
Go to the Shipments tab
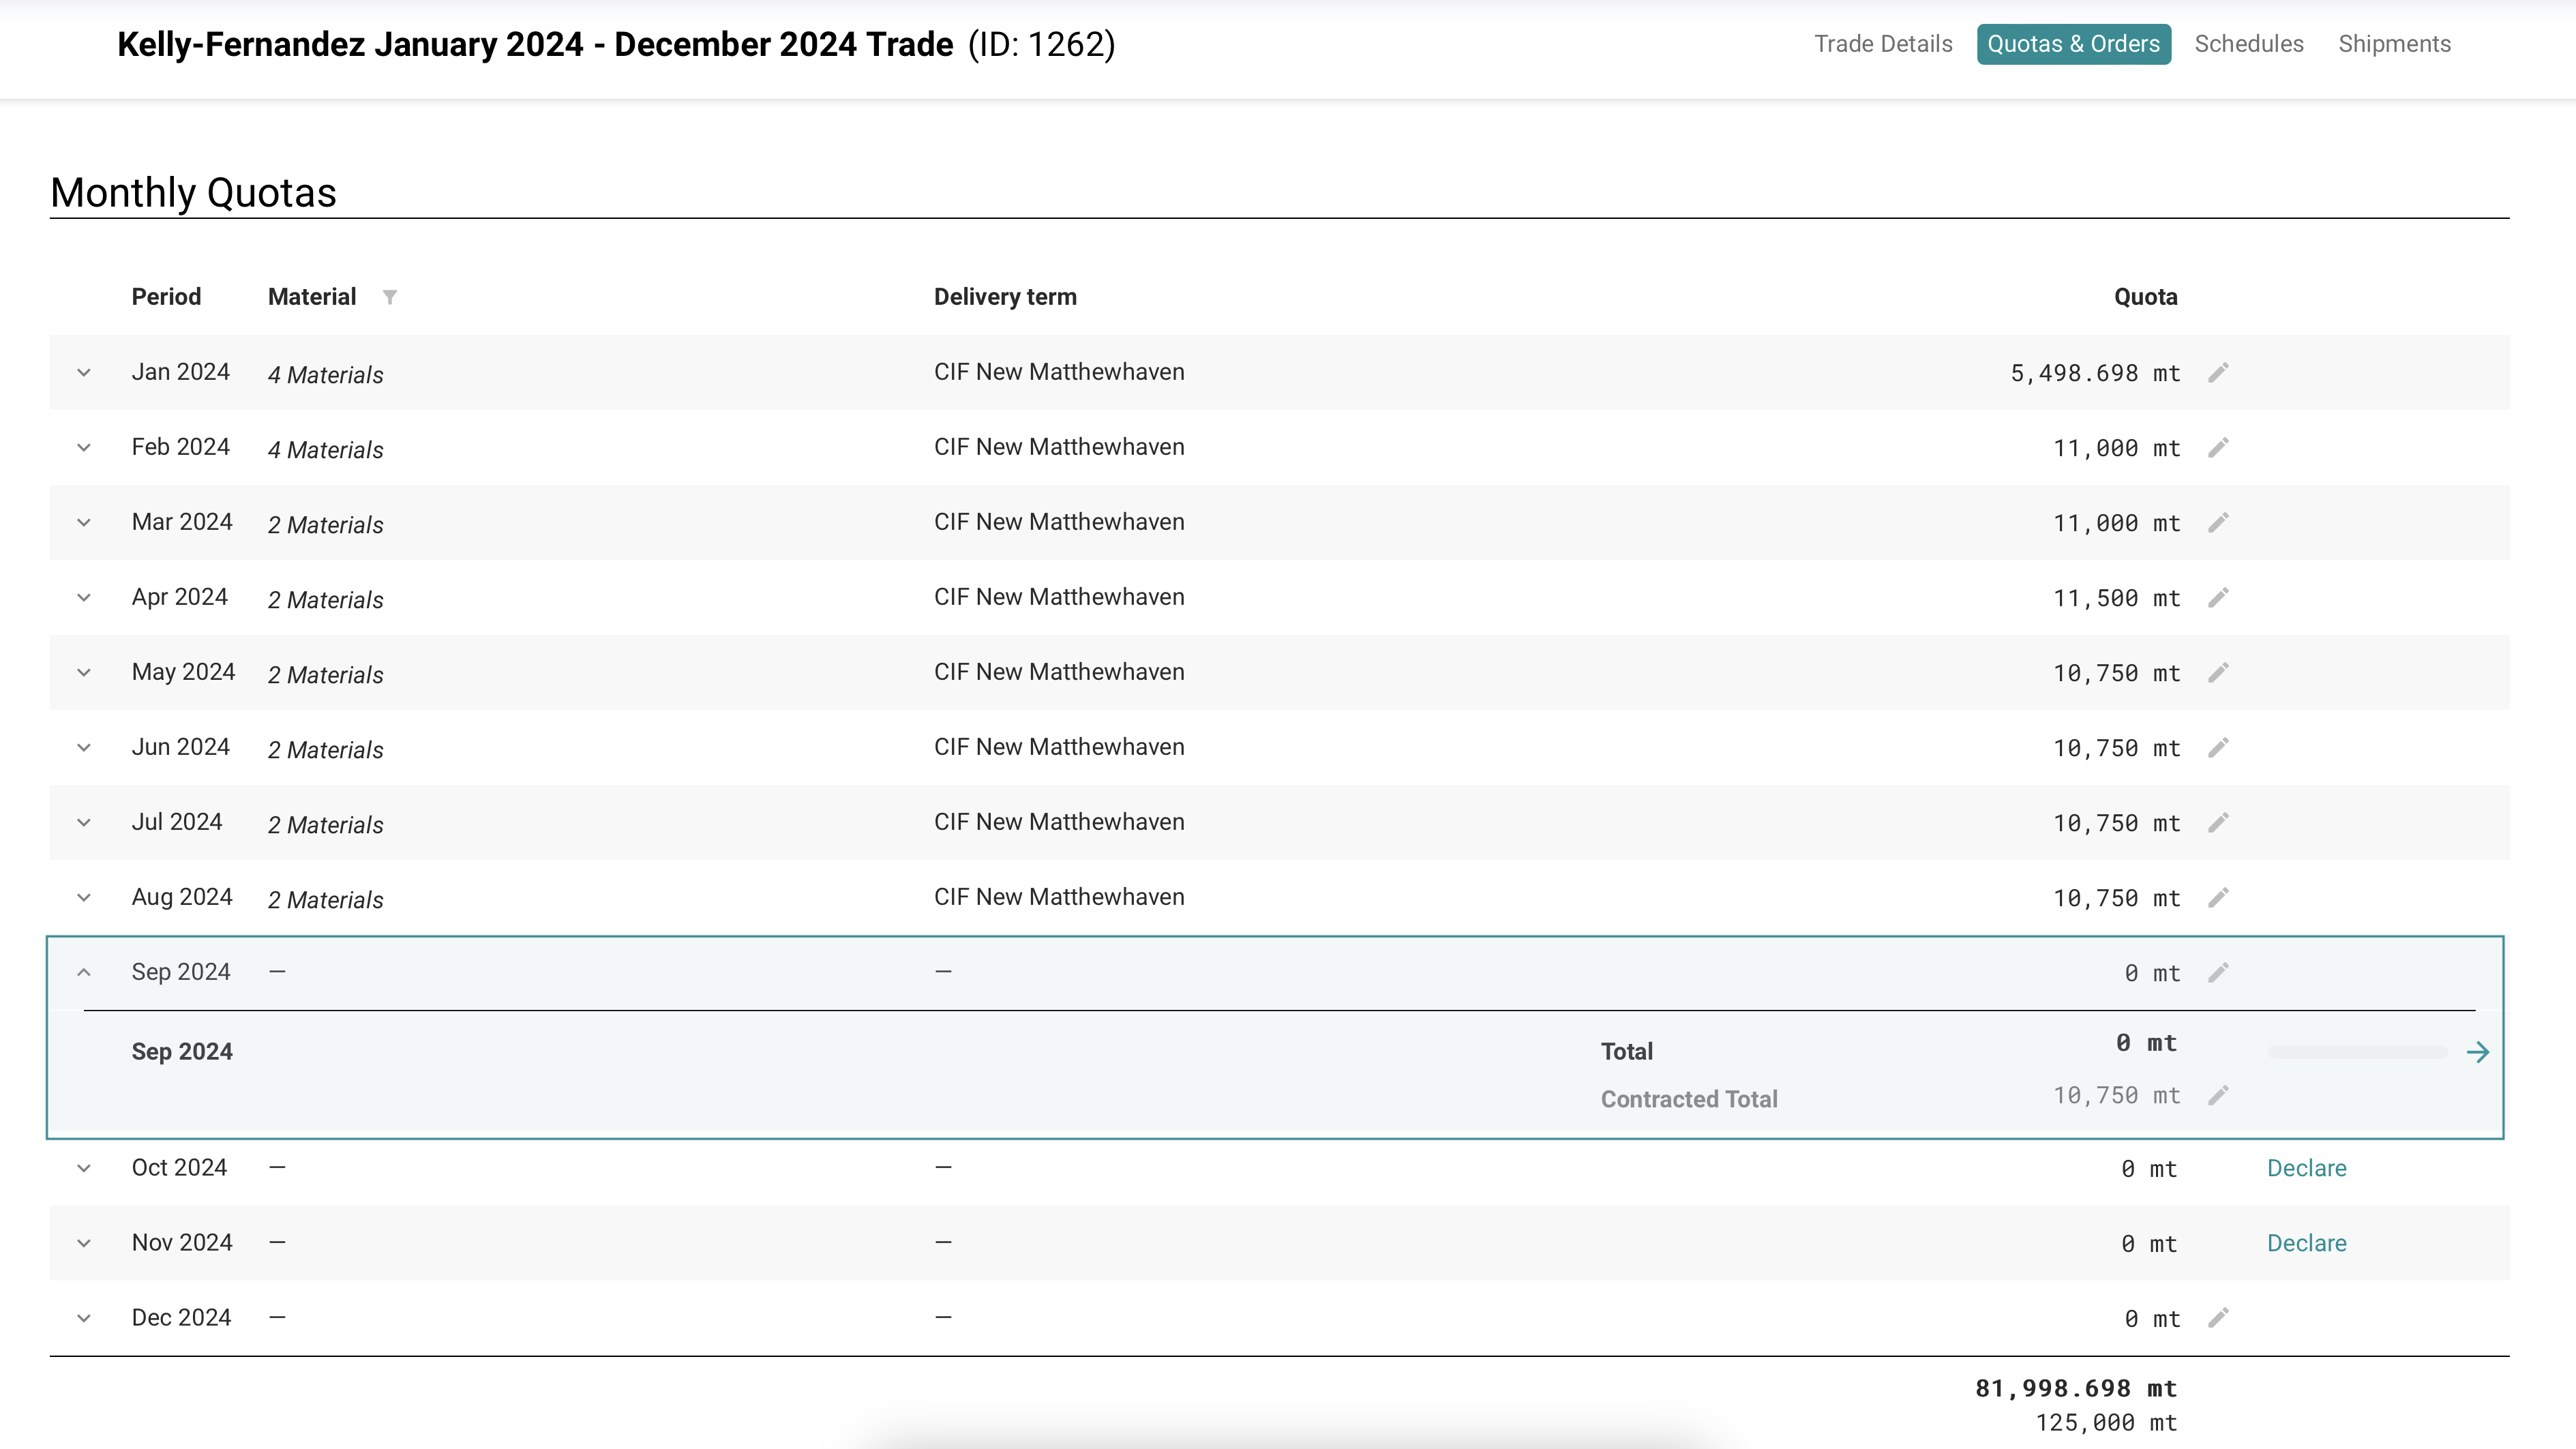[x=2394, y=44]
